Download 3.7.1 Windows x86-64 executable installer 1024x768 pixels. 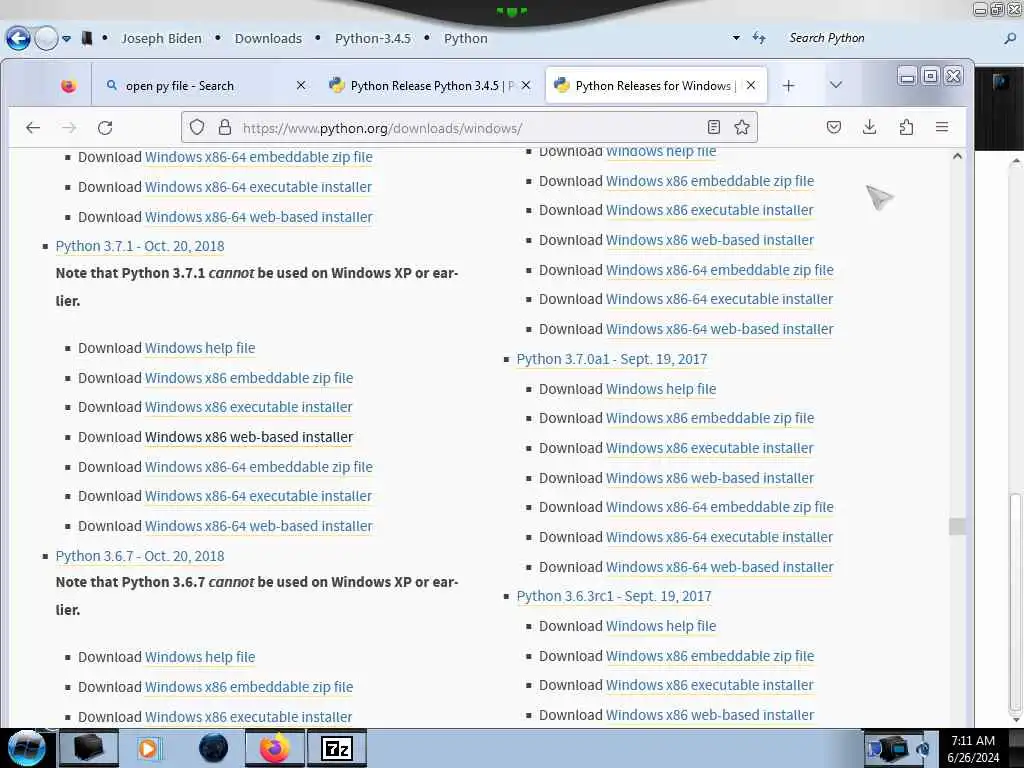point(258,496)
